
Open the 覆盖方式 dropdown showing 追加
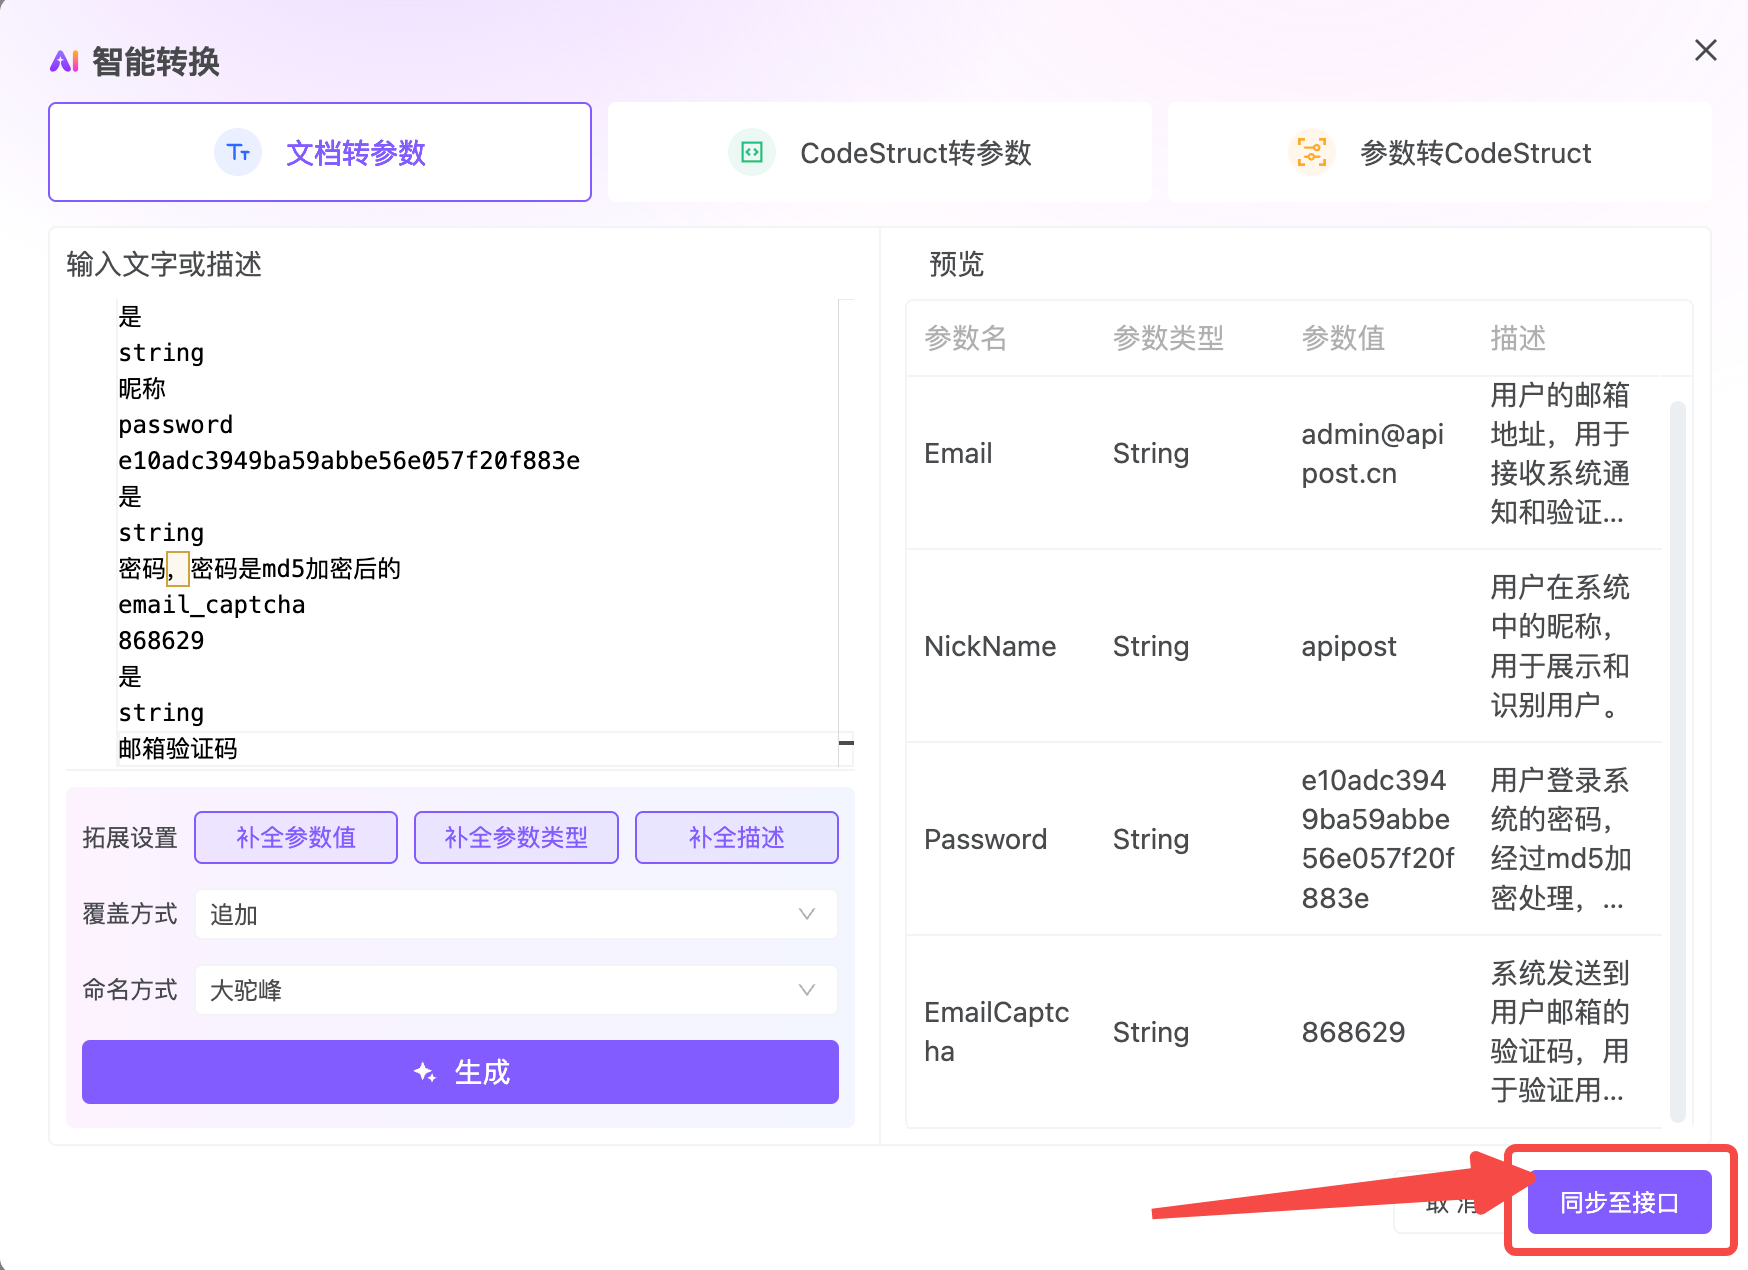point(515,914)
